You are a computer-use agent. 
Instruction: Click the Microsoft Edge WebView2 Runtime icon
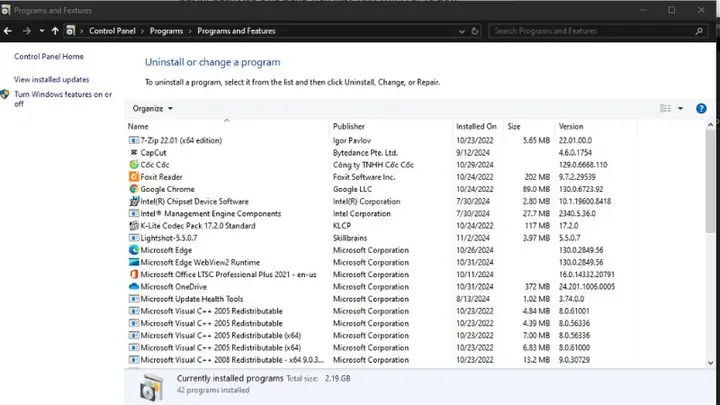tap(134, 262)
